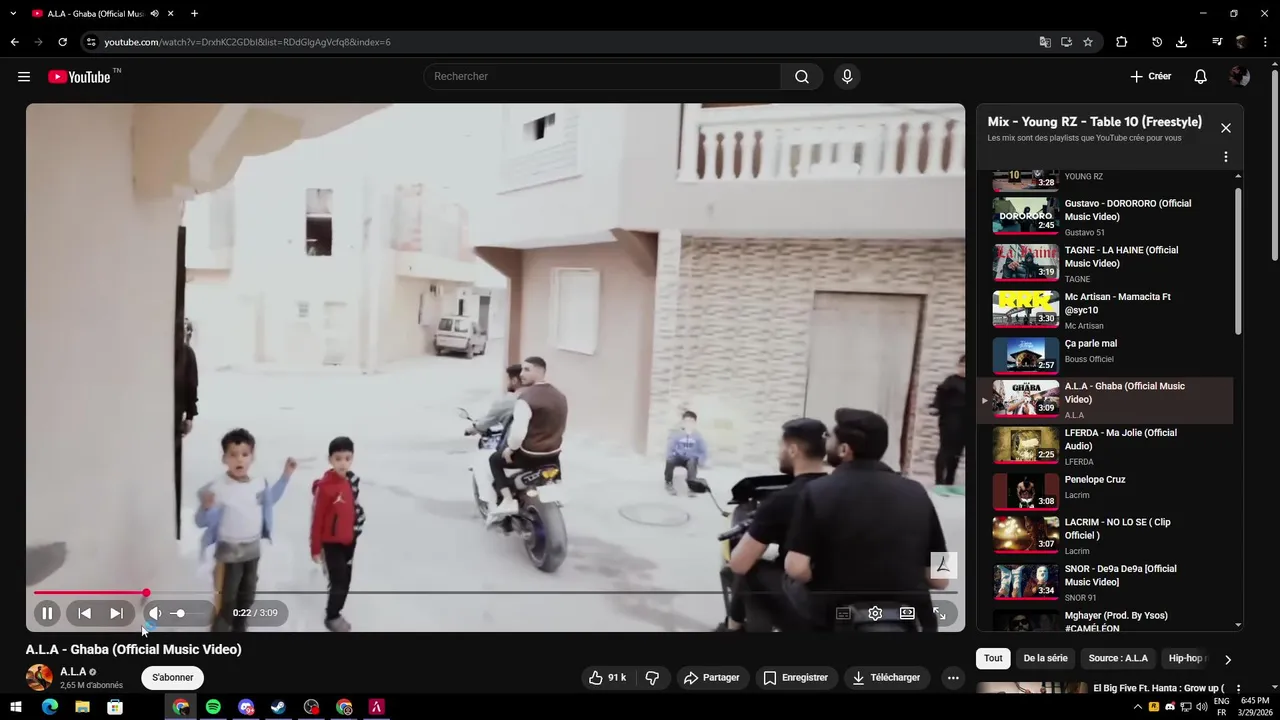Close the Mix playlist panel

tap(1226, 128)
